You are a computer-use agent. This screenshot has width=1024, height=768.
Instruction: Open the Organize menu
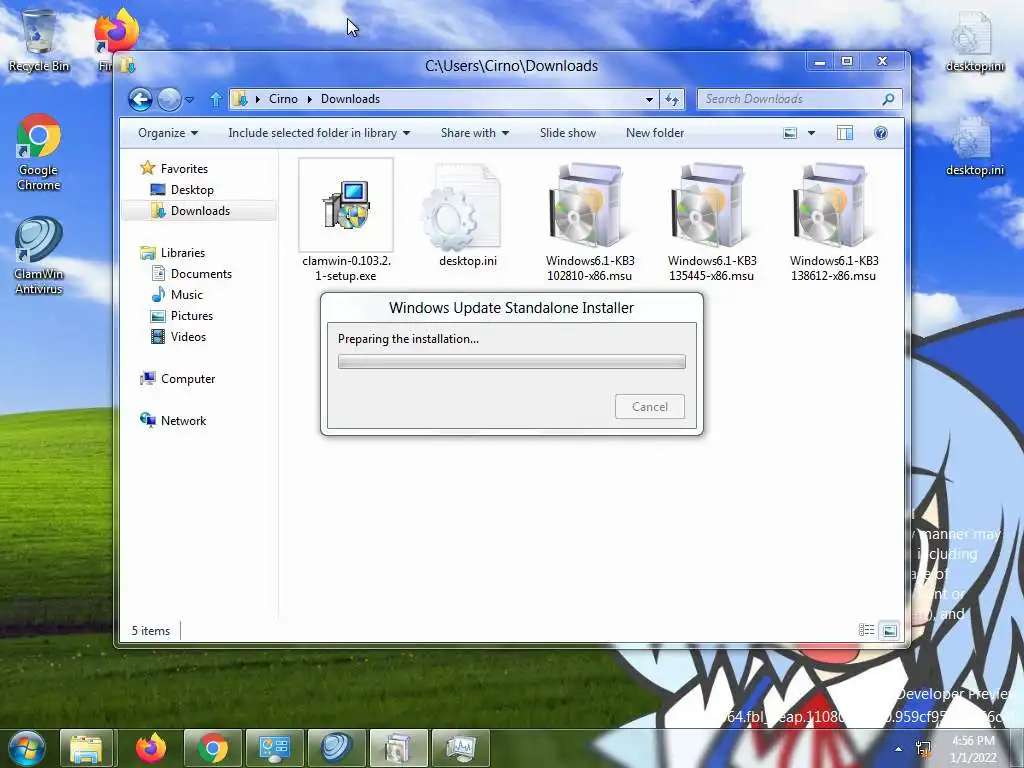pyautogui.click(x=168, y=133)
